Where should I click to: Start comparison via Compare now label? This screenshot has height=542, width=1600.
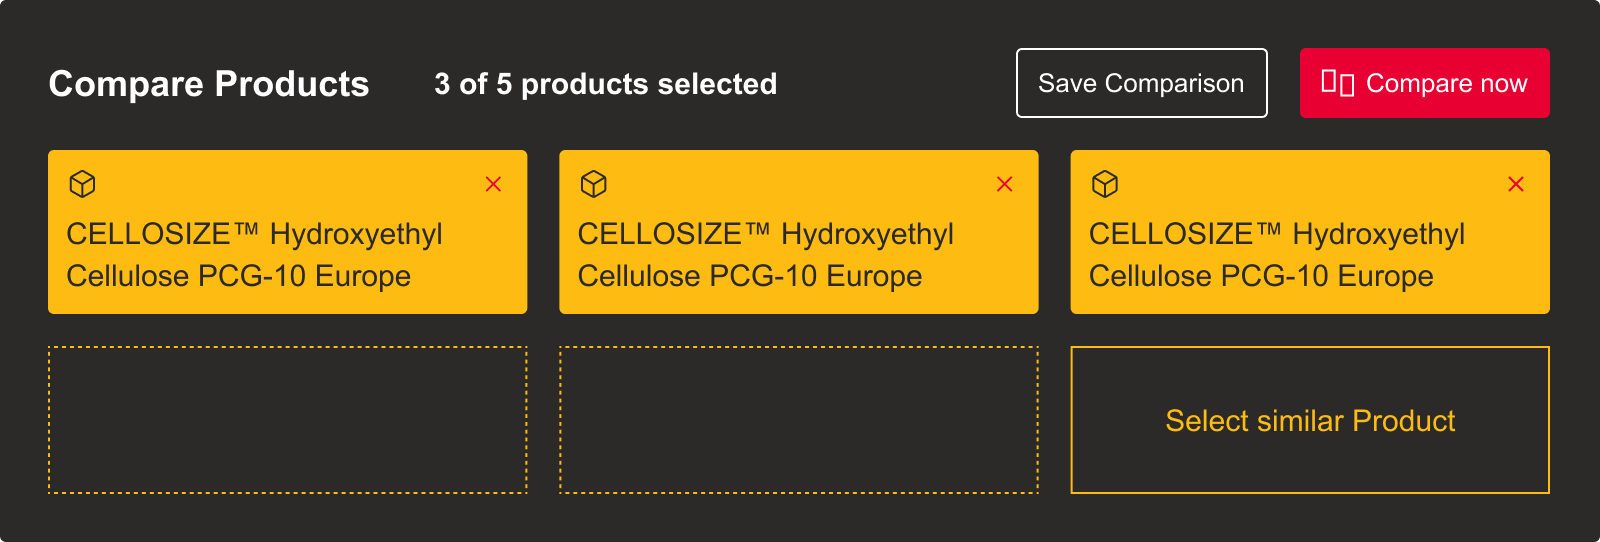(x=1446, y=84)
